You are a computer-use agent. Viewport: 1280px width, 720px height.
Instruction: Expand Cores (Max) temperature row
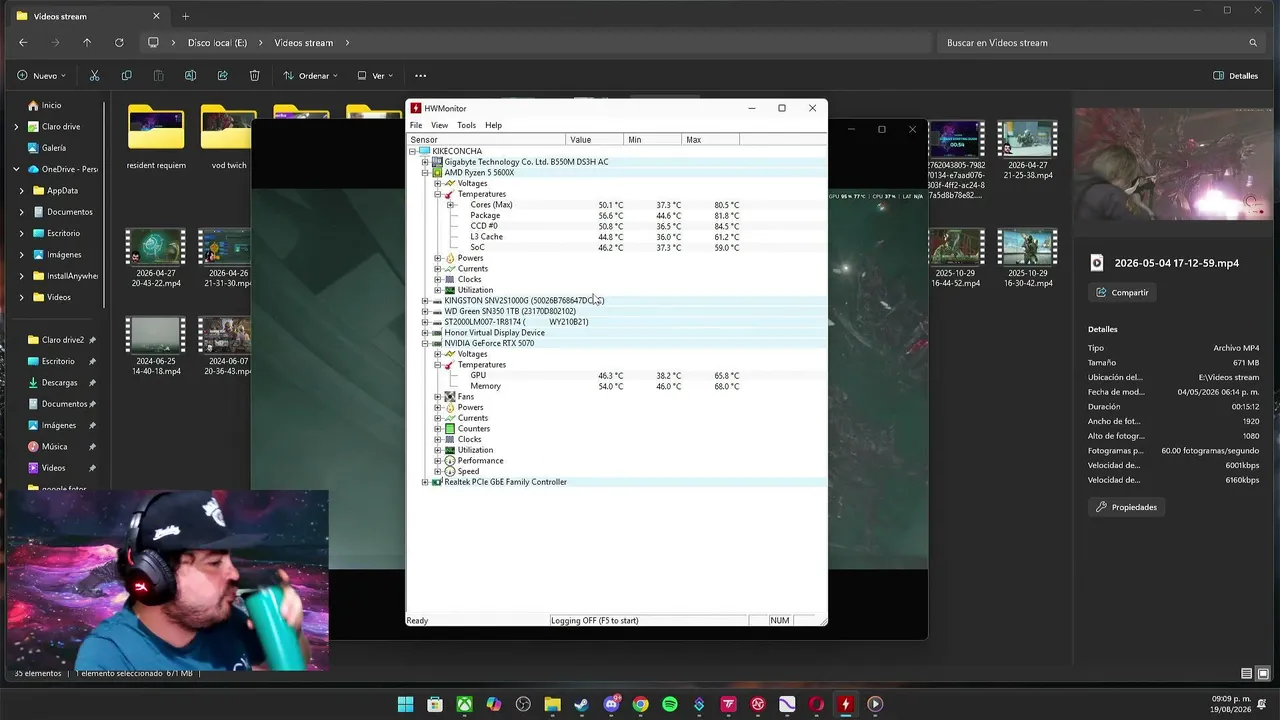450,205
